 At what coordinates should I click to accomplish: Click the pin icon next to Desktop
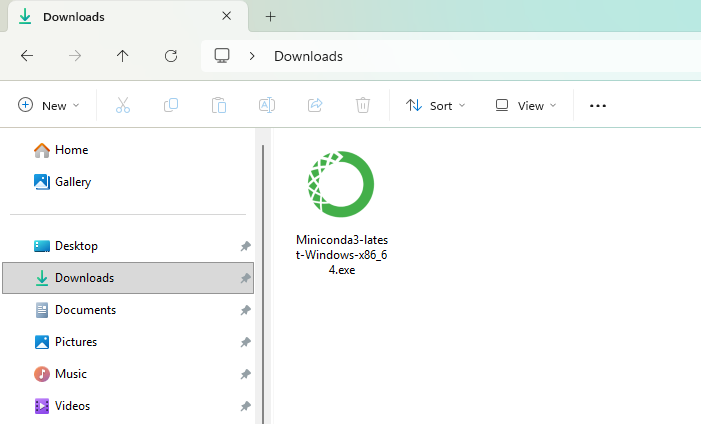tap(245, 246)
